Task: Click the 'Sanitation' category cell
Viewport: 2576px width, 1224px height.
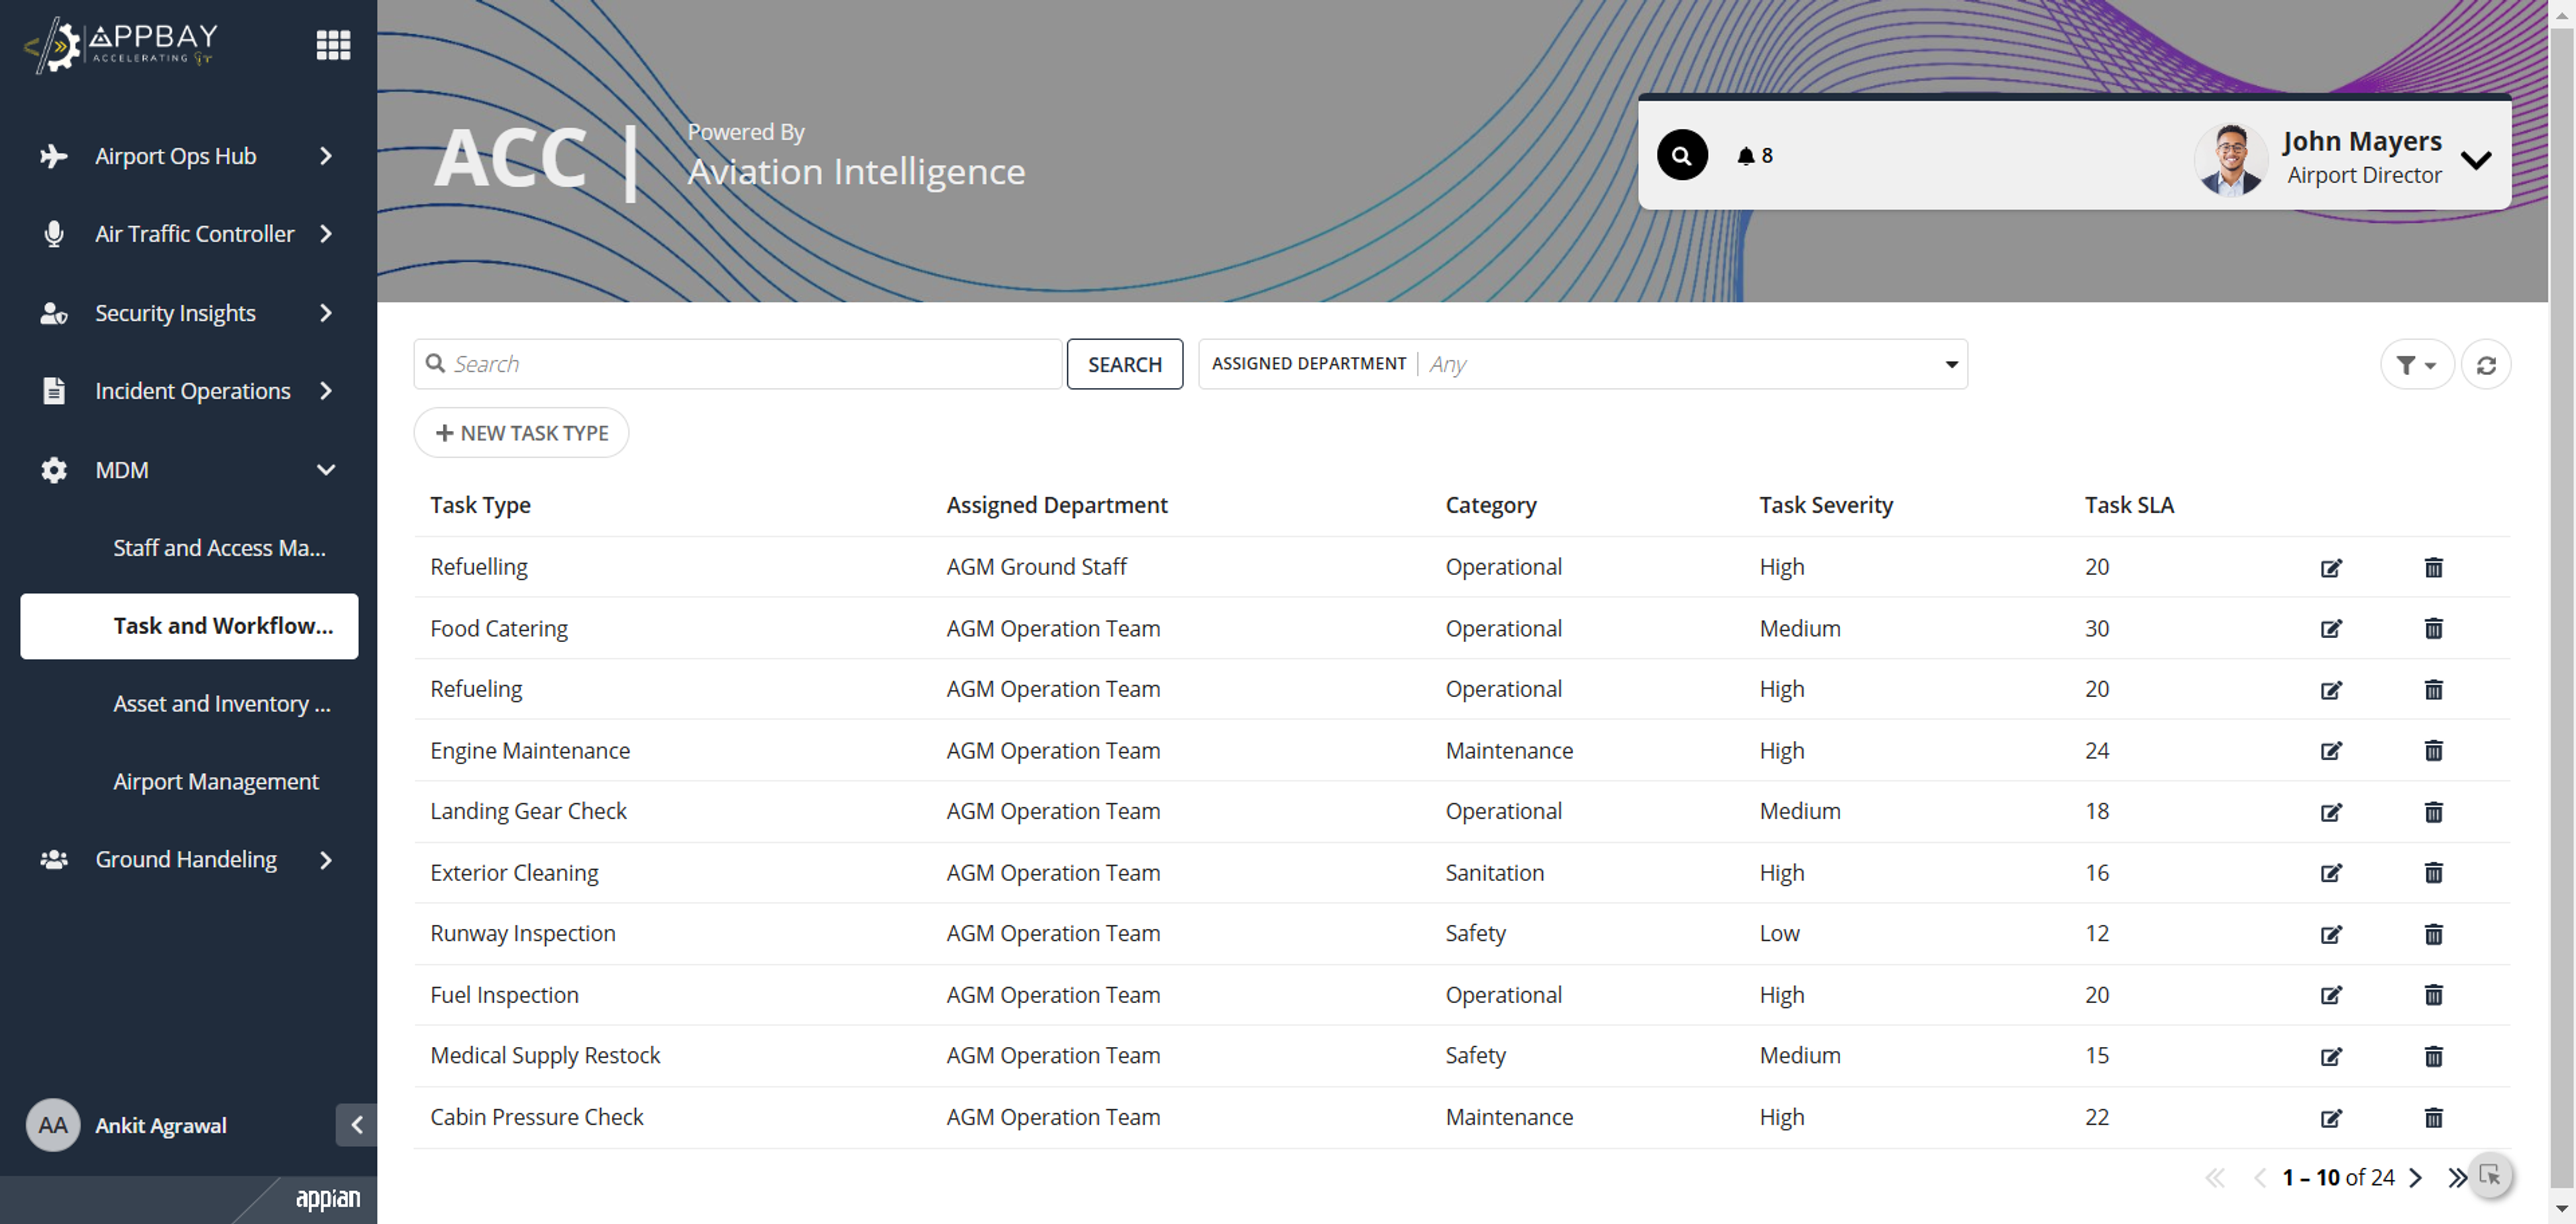Action: point(1494,873)
